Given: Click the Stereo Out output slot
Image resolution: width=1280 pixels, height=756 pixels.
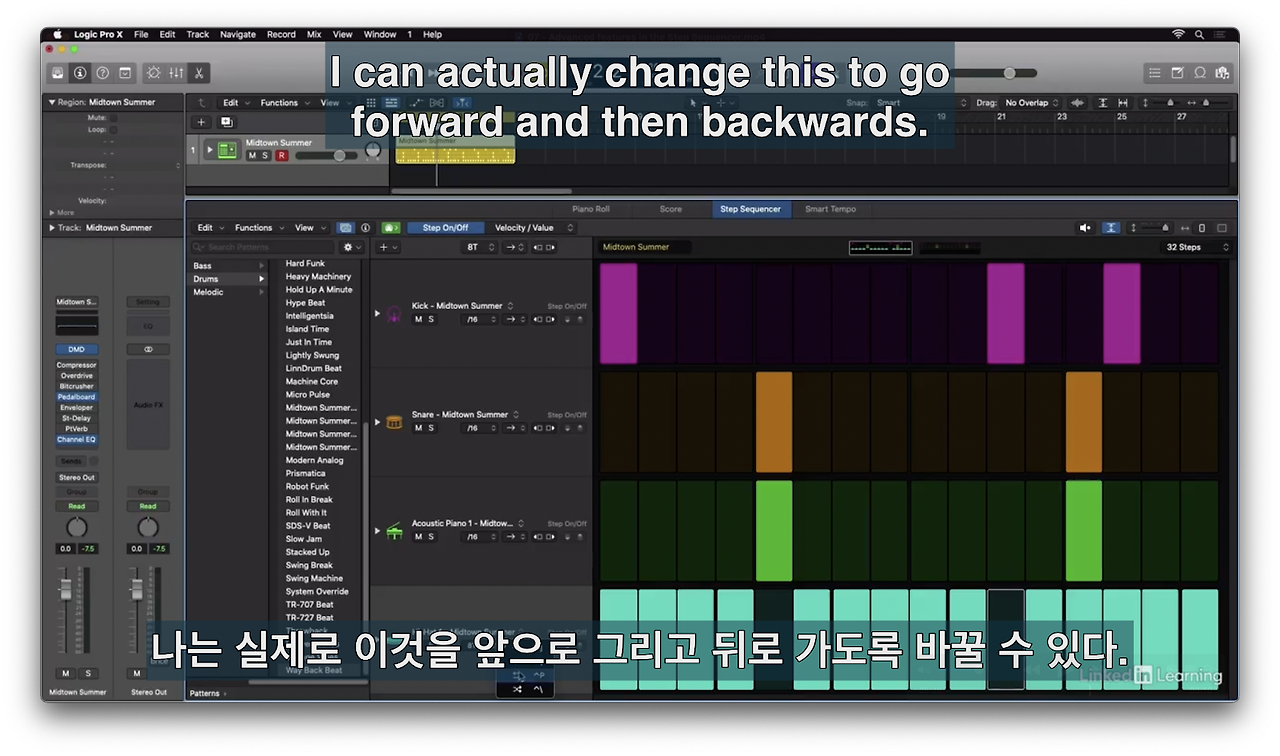Looking at the screenshot, I should pyautogui.click(x=77, y=477).
